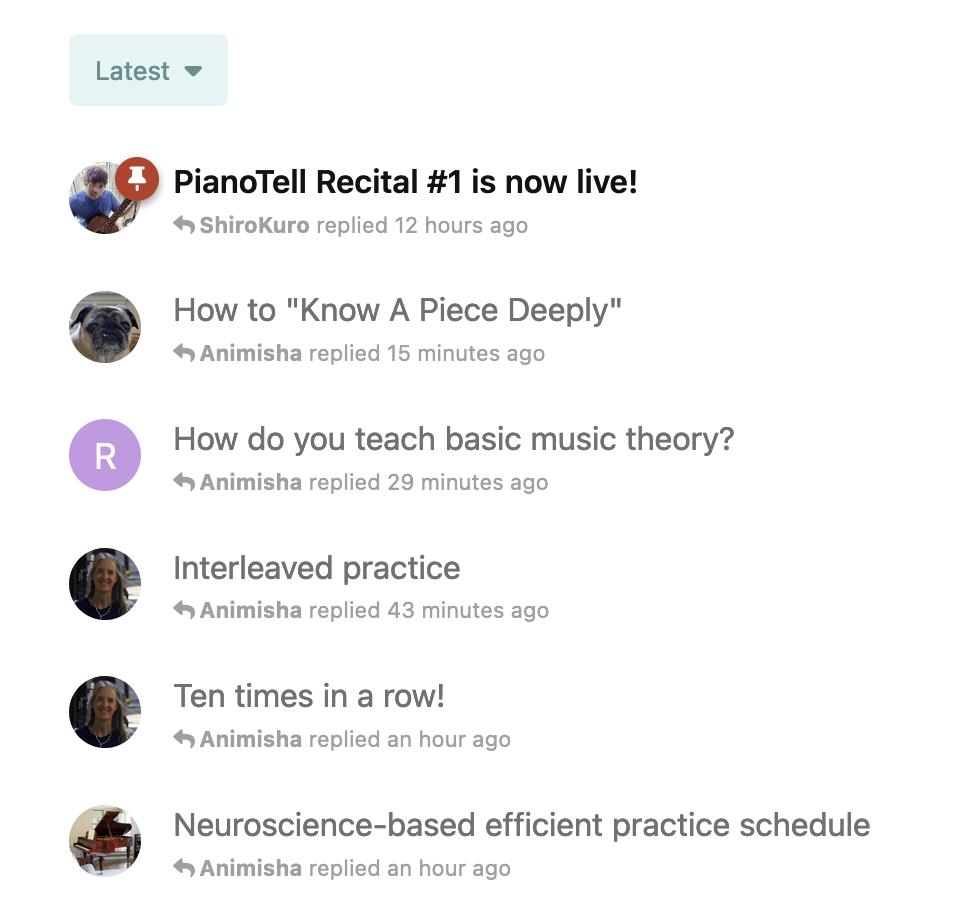Viewport: 962px width, 912px height.
Task: Click the purple R avatar circle
Action: 105,455
